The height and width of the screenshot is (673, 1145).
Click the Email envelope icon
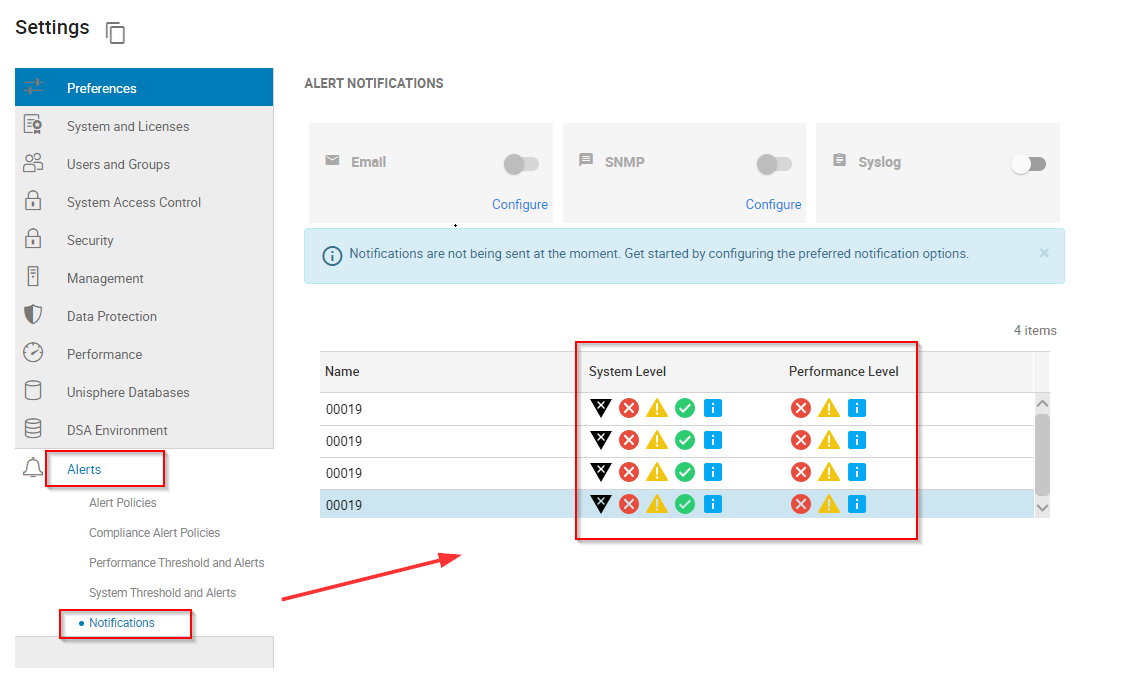332,160
